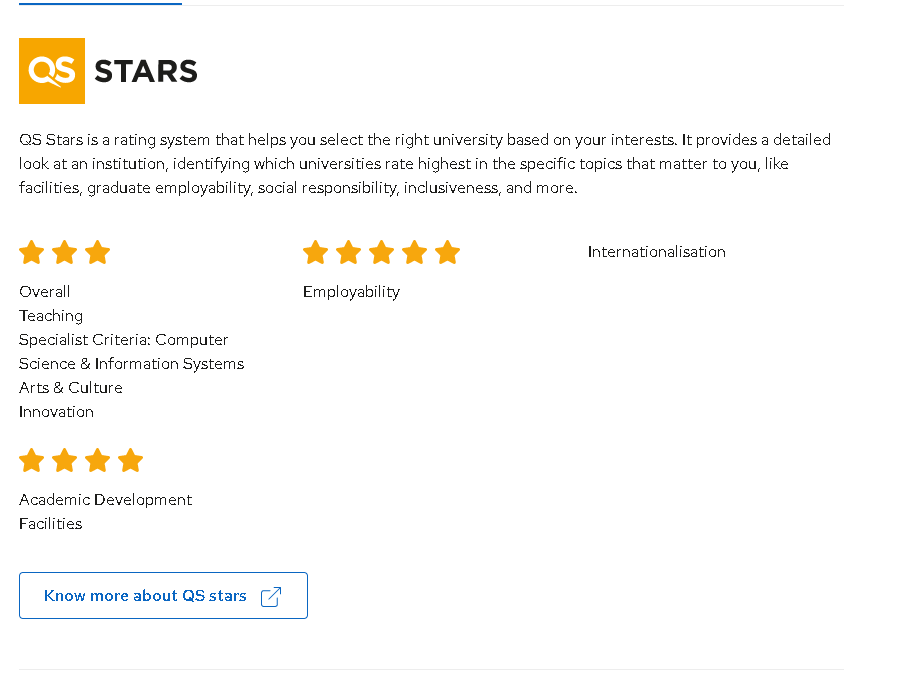Screen dimensions: 906x675
Task: Click the fifth star beside Employability
Action: tap(447, 252)
